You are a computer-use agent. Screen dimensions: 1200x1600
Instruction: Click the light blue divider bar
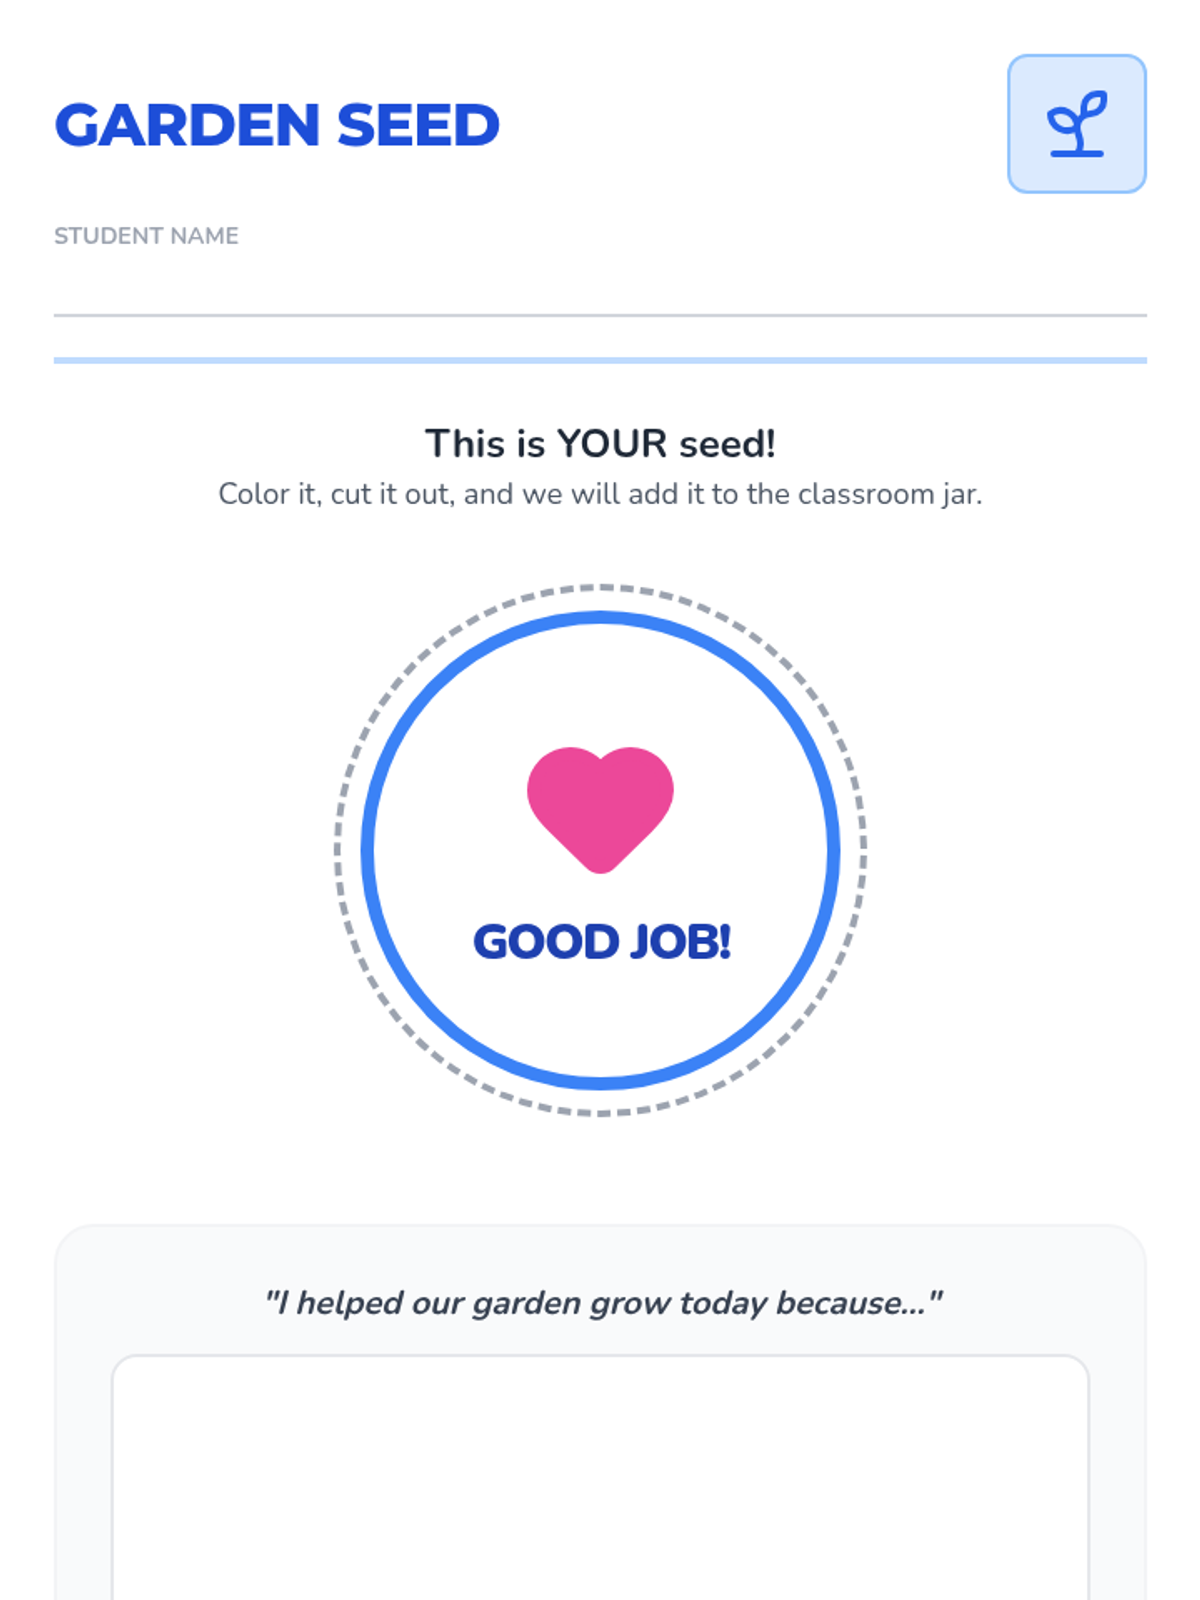coord(600,360)
